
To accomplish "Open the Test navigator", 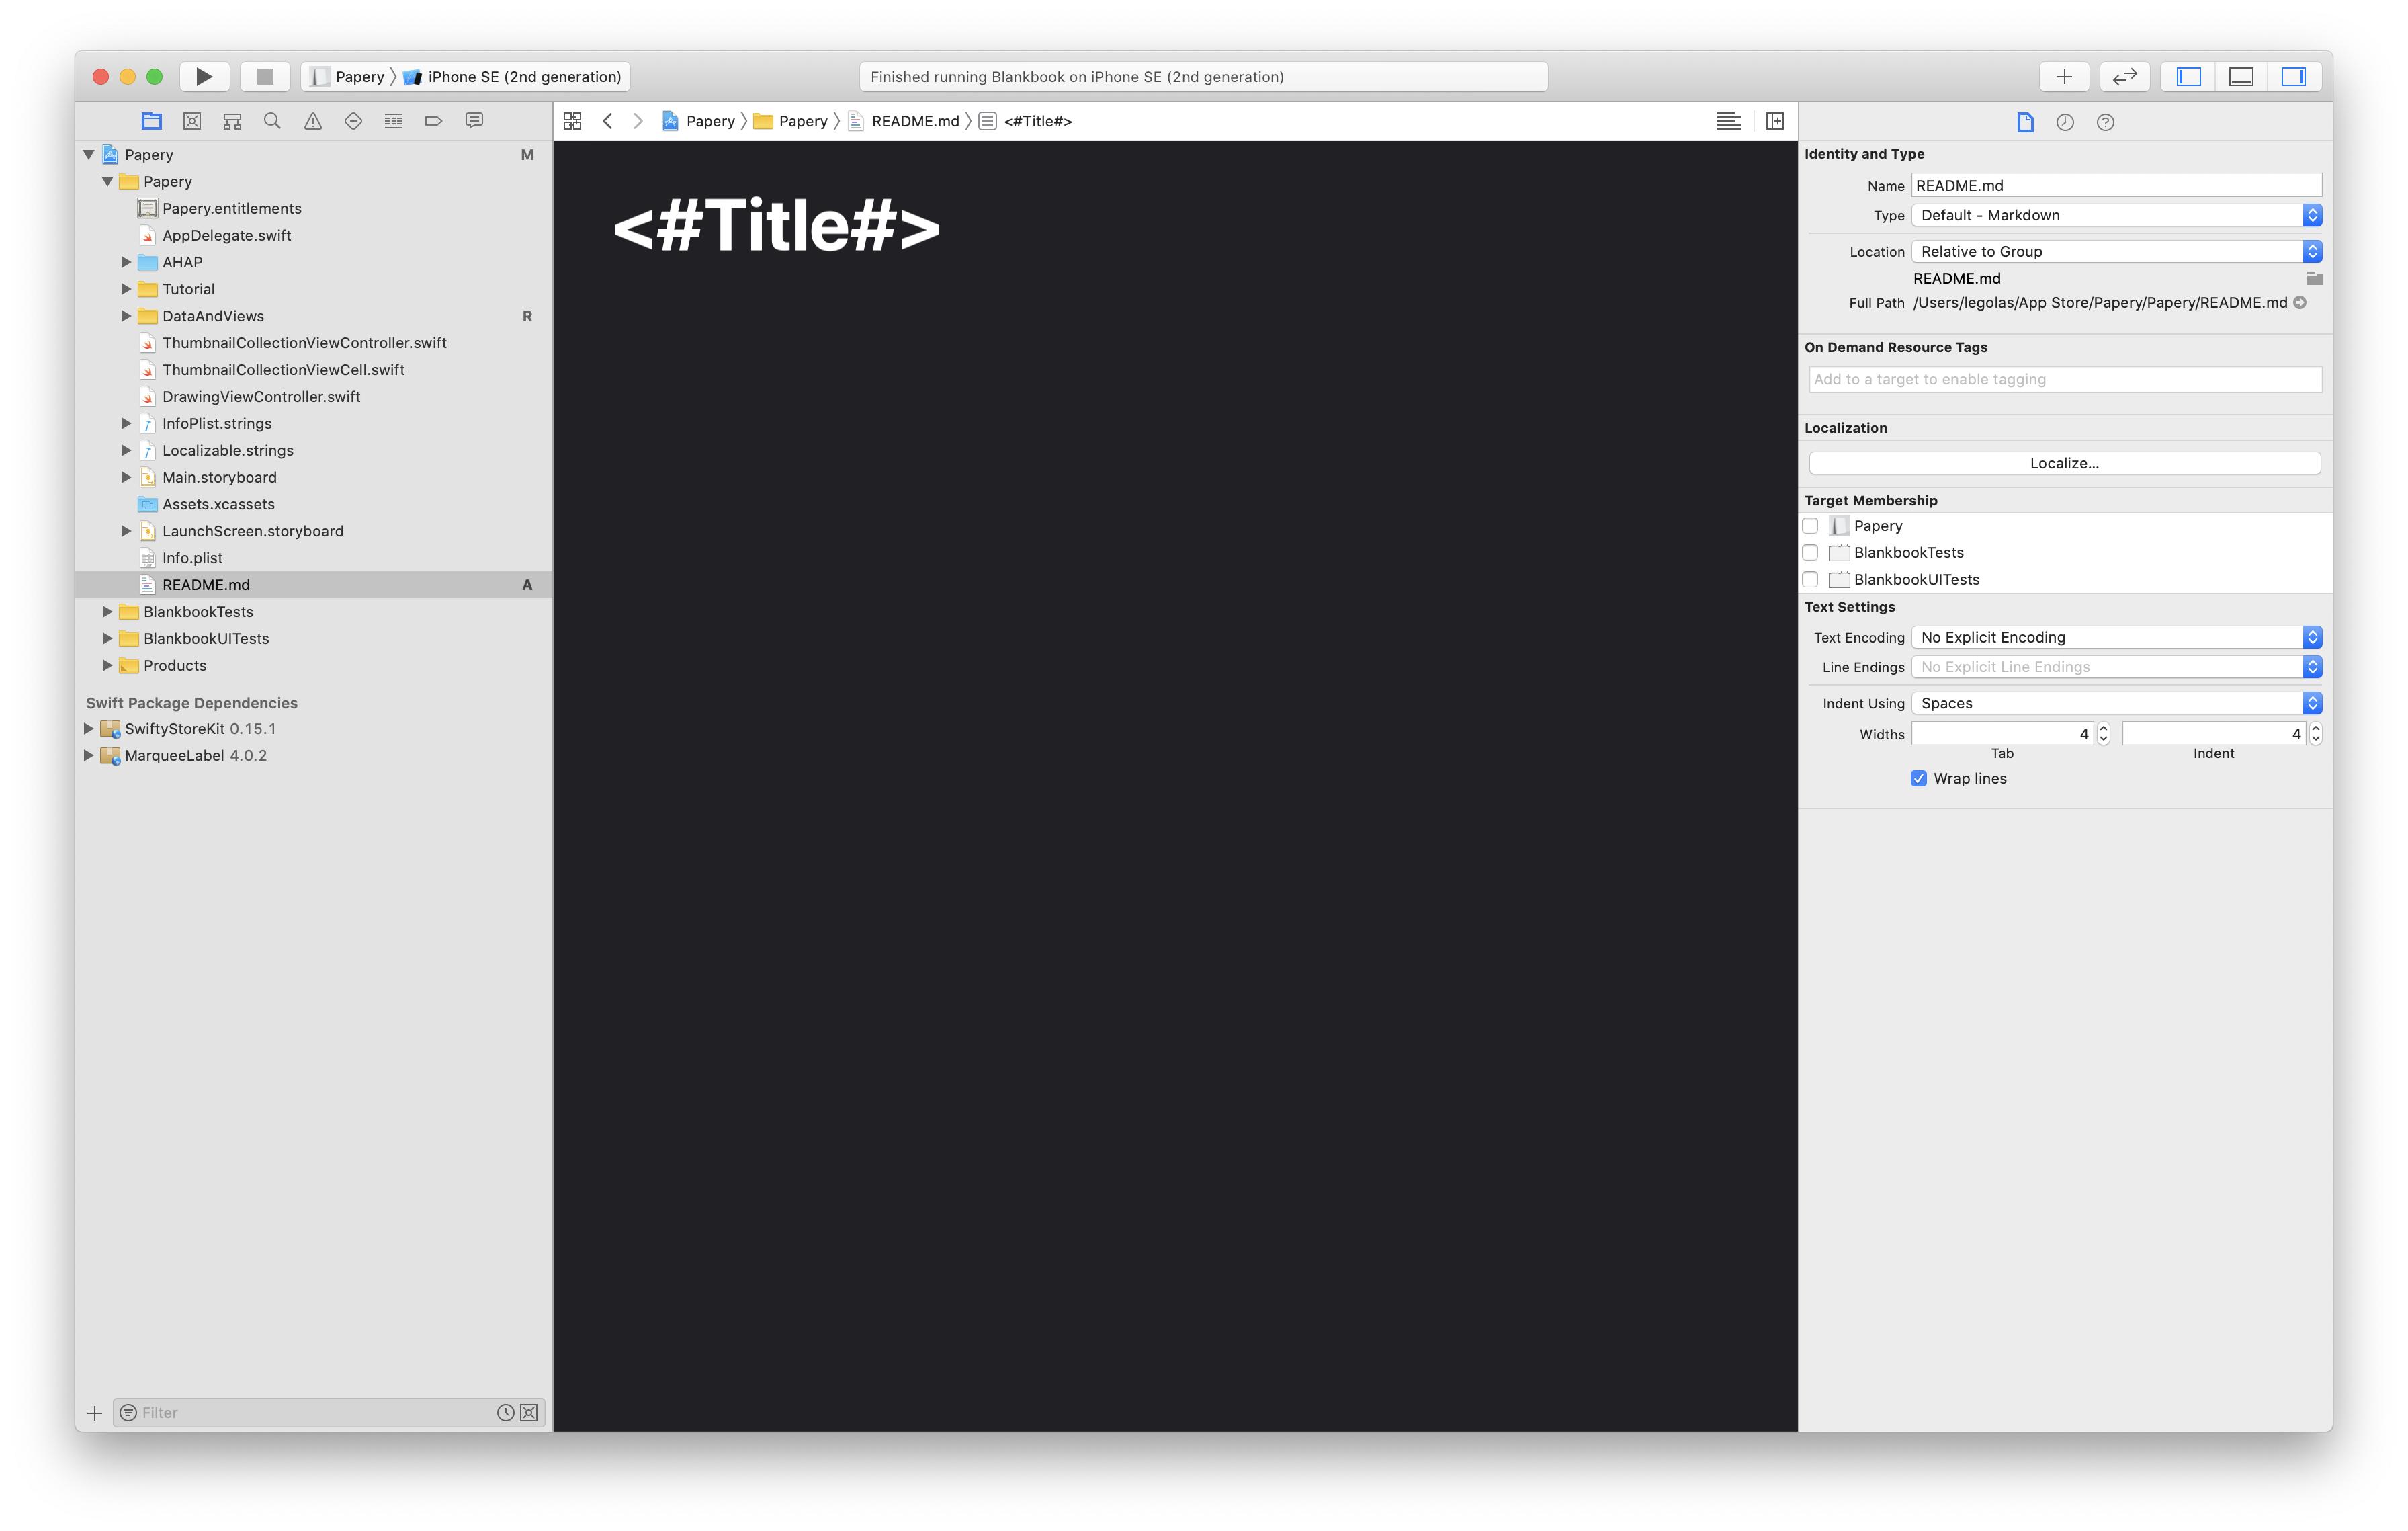I will point(352,120).
